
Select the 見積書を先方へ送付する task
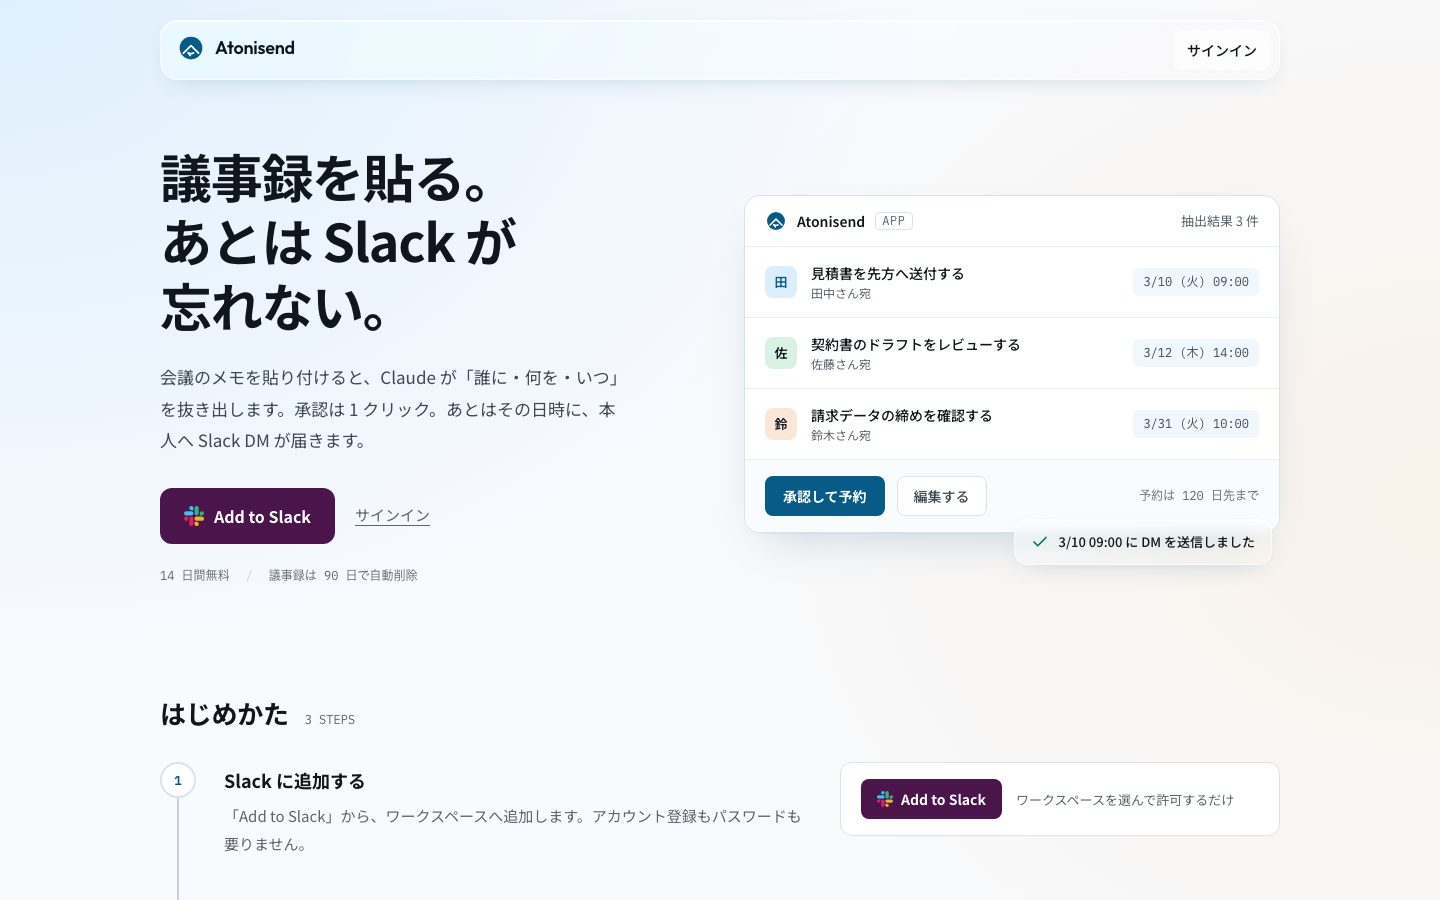[x=888, y=273]
